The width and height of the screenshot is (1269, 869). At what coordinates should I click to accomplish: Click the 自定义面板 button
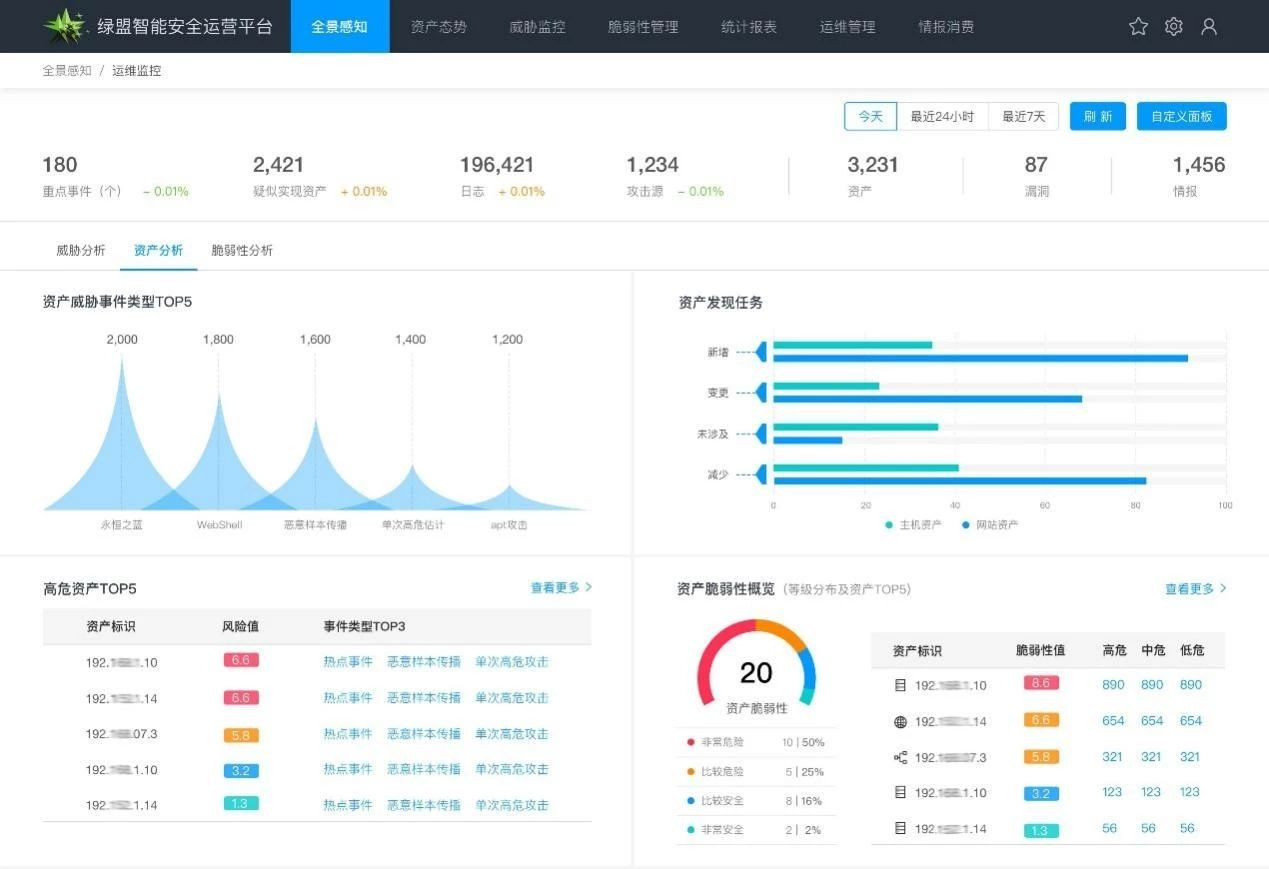(x=1181, y=116)
